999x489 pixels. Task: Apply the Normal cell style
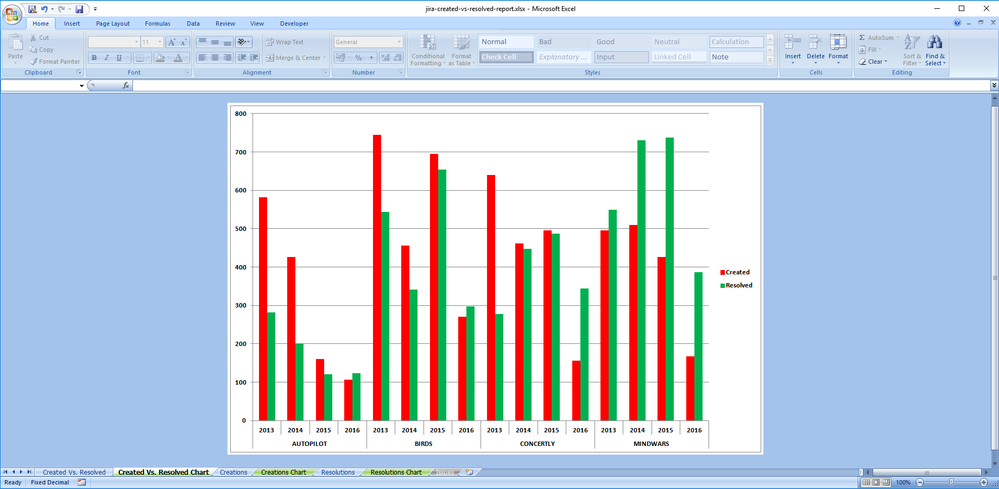tap(506, 41)
